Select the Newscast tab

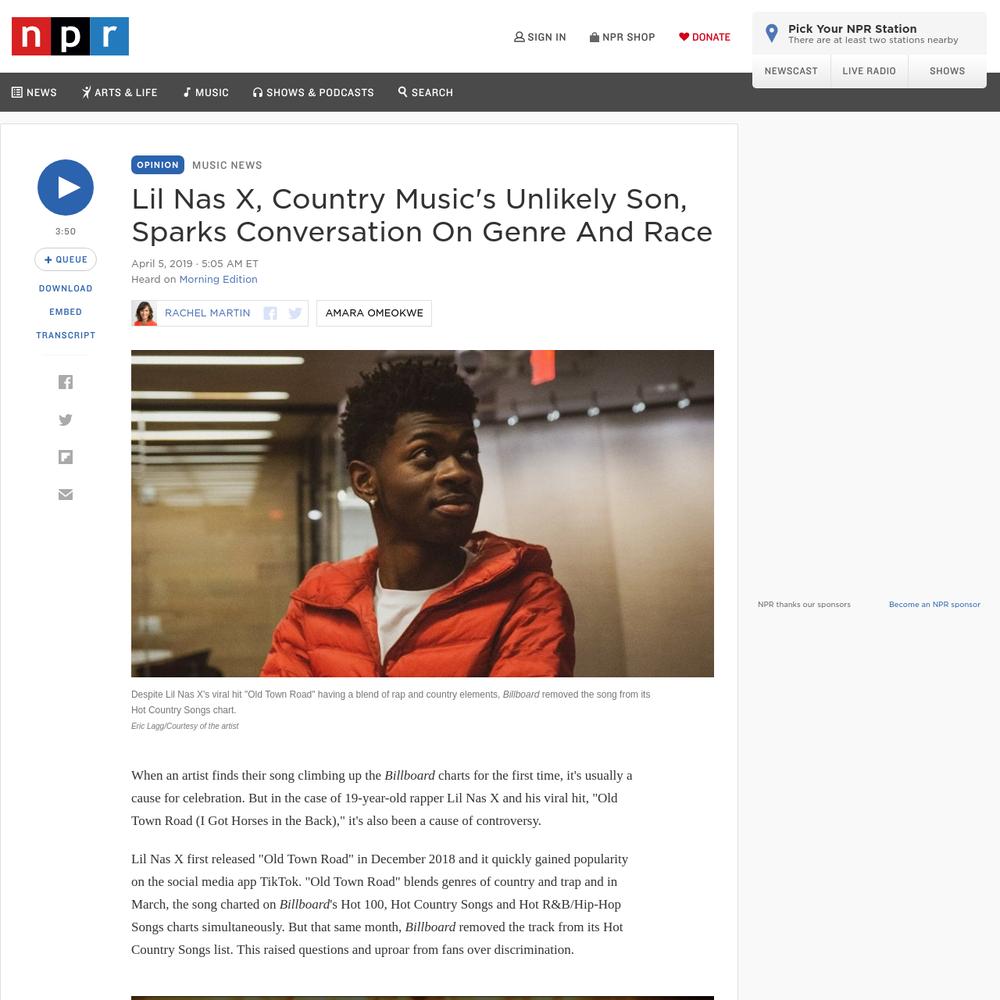point(791,71)
